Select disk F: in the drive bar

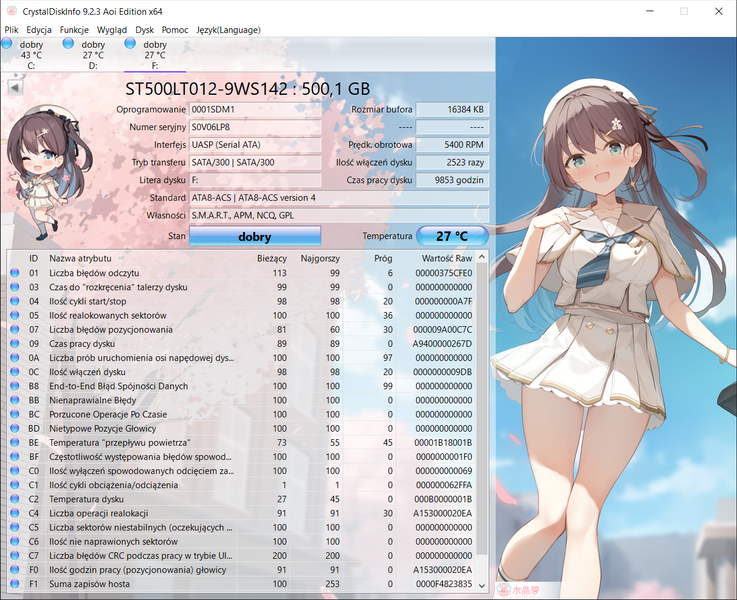(155, 55)
